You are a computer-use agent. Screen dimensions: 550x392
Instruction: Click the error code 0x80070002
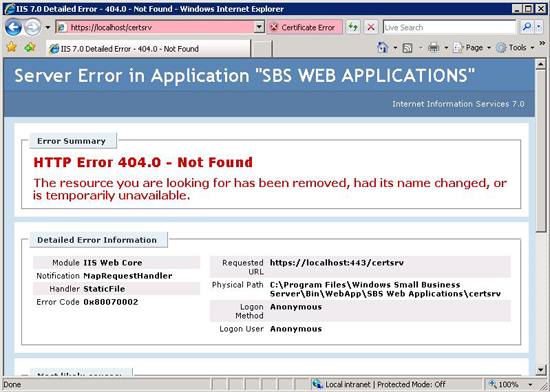pos(111,302)
